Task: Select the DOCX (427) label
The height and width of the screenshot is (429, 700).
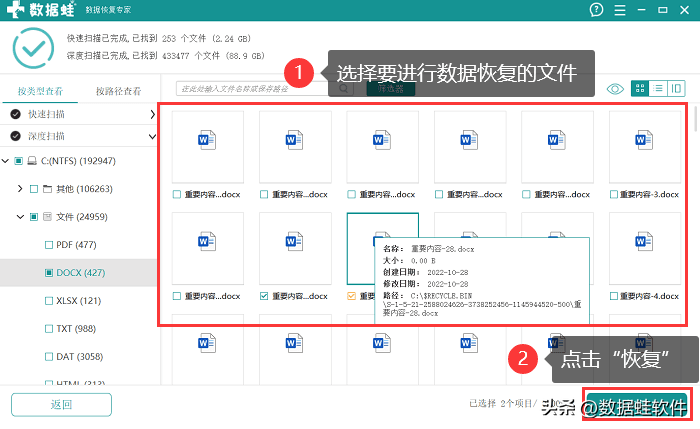Action: point(80,273)
